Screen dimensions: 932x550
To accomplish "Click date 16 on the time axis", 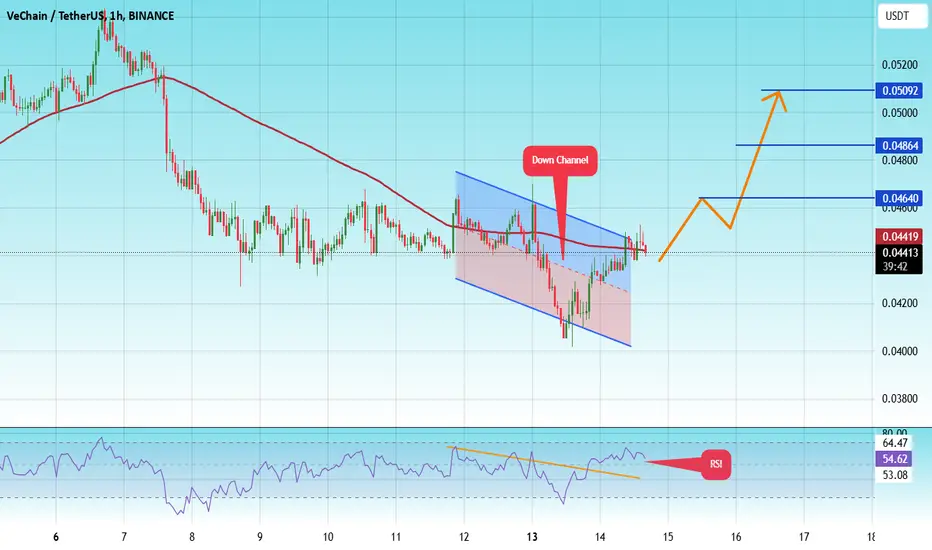I will [736, 537].
